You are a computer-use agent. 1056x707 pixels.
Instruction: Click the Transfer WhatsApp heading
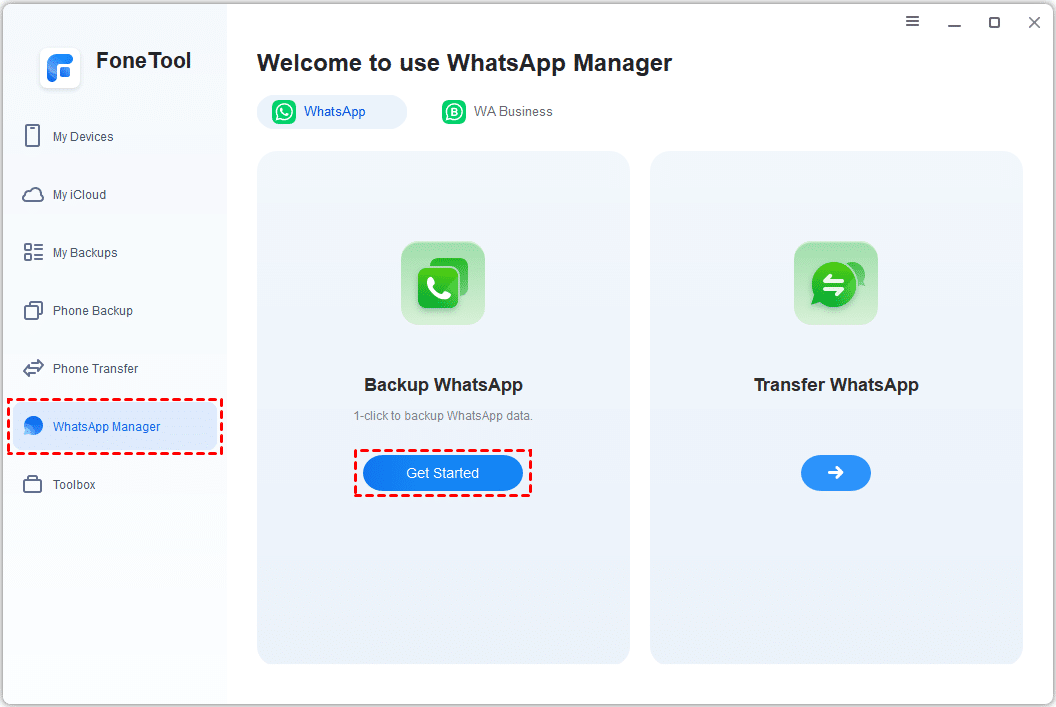tap(836, 384)
